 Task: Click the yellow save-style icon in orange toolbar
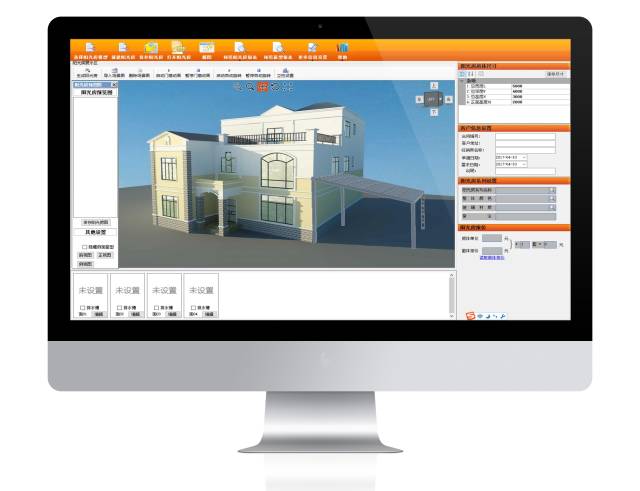151,48
